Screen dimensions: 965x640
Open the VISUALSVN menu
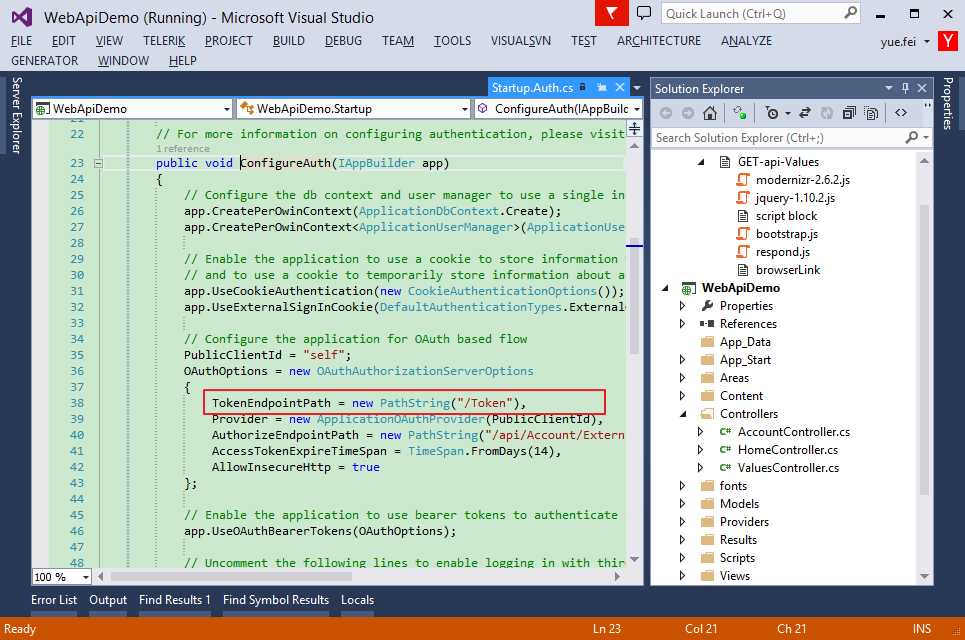tap(521, 41)
